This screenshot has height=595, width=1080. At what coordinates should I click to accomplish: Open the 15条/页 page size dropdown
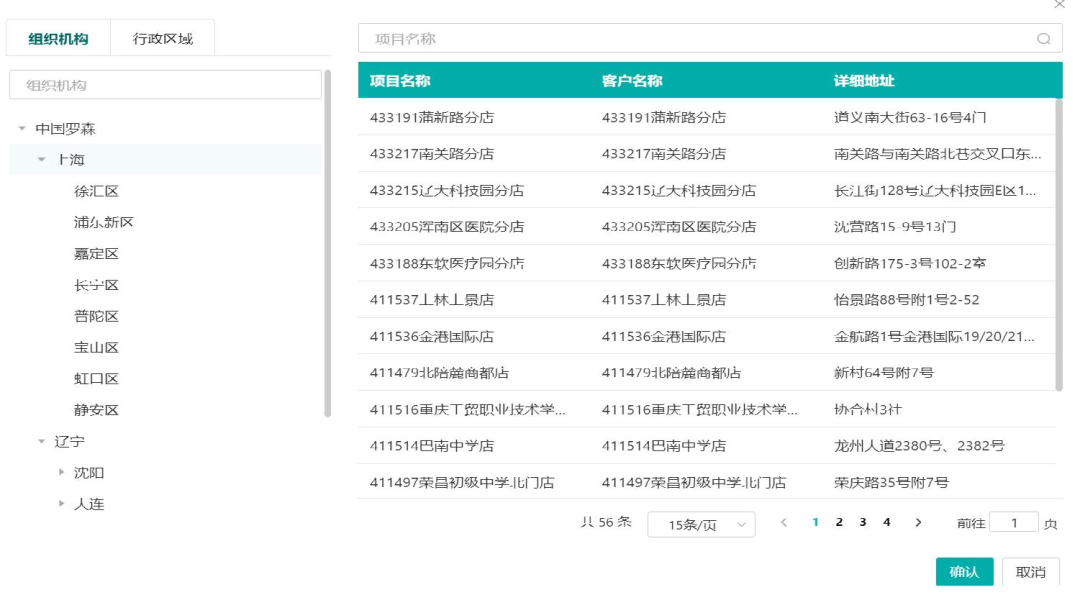[701, 525]
